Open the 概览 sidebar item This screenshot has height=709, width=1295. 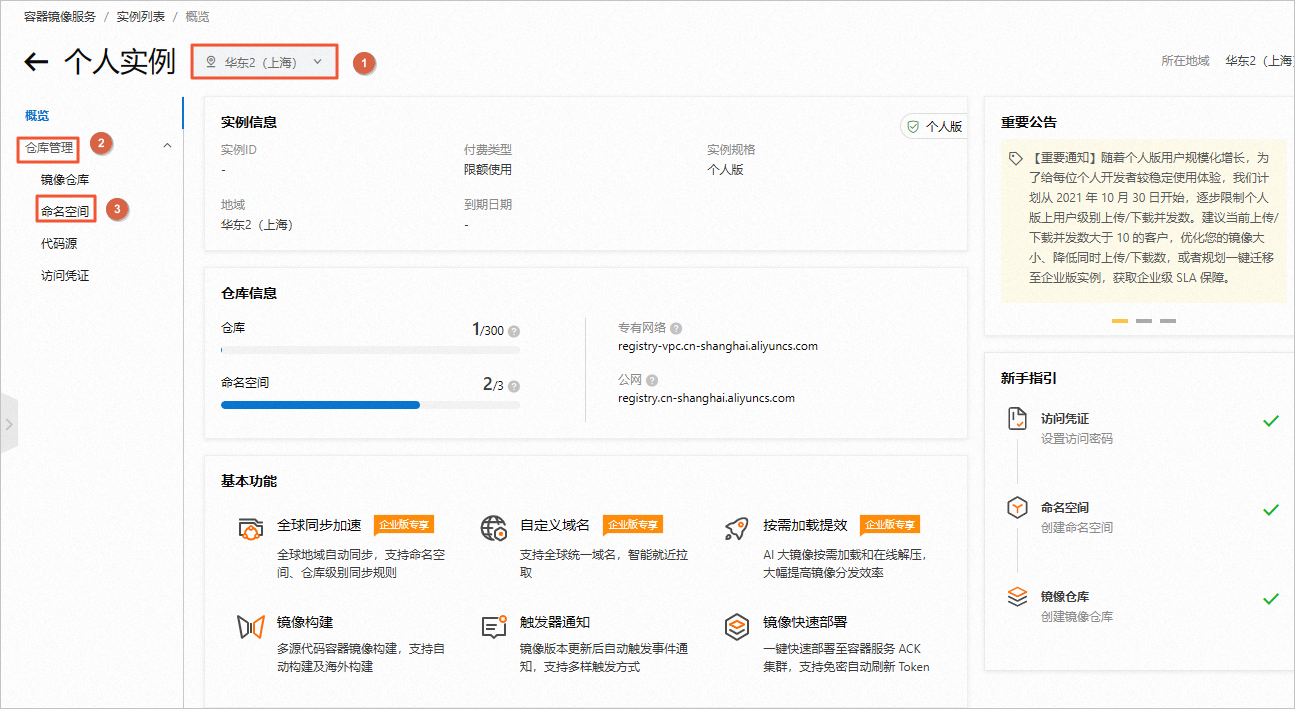[37, 116]
